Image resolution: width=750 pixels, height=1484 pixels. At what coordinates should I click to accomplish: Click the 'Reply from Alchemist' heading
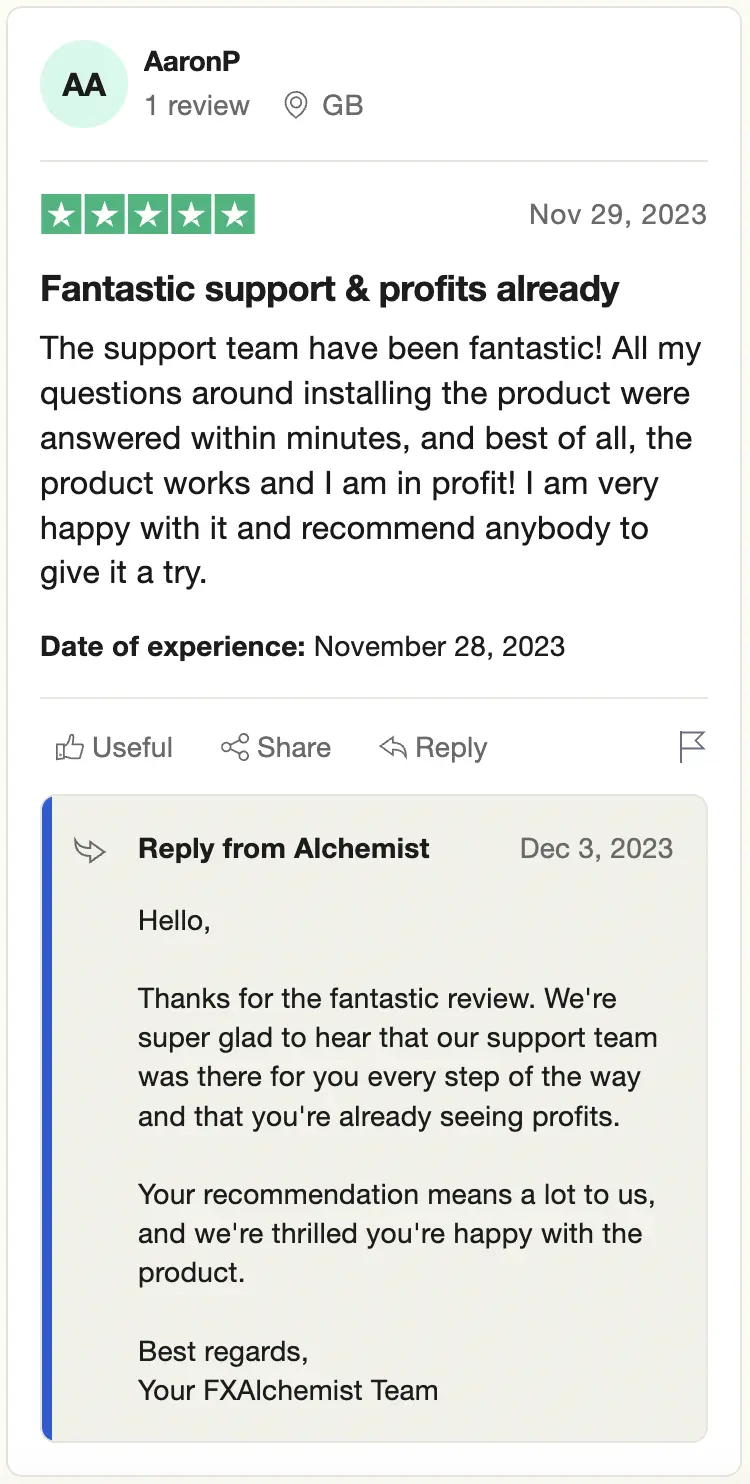(284, 849)
